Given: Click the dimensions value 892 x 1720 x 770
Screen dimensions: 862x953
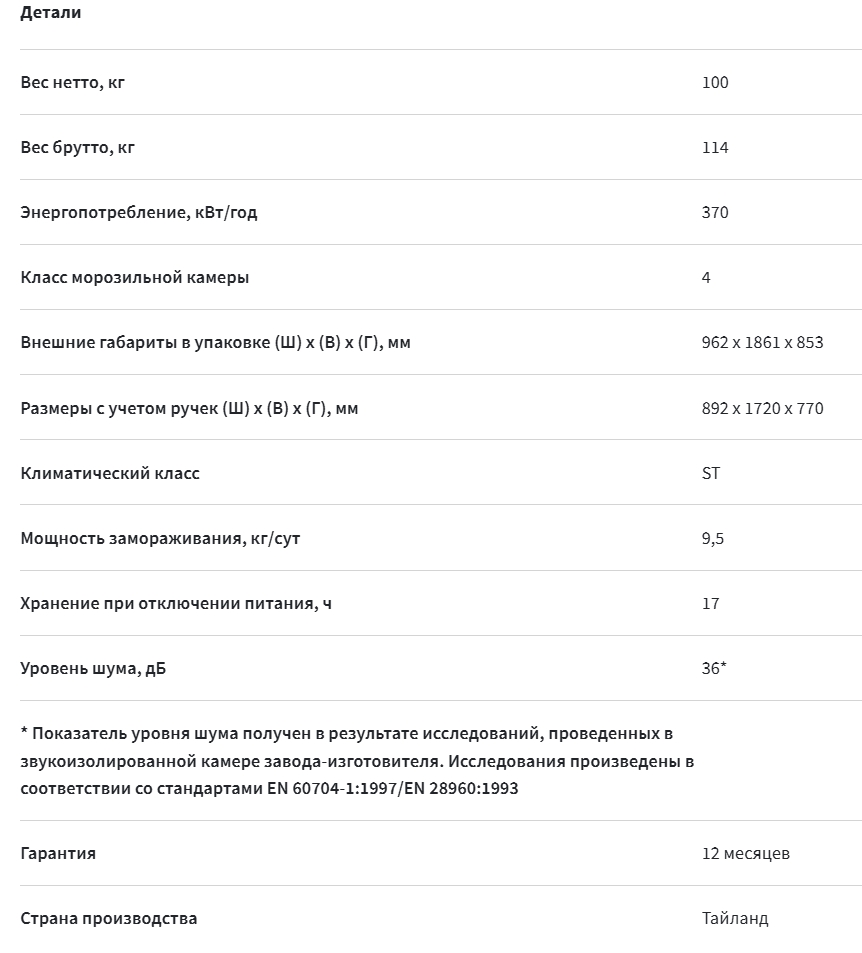Looking at the screenshot, I should point(762,408).
